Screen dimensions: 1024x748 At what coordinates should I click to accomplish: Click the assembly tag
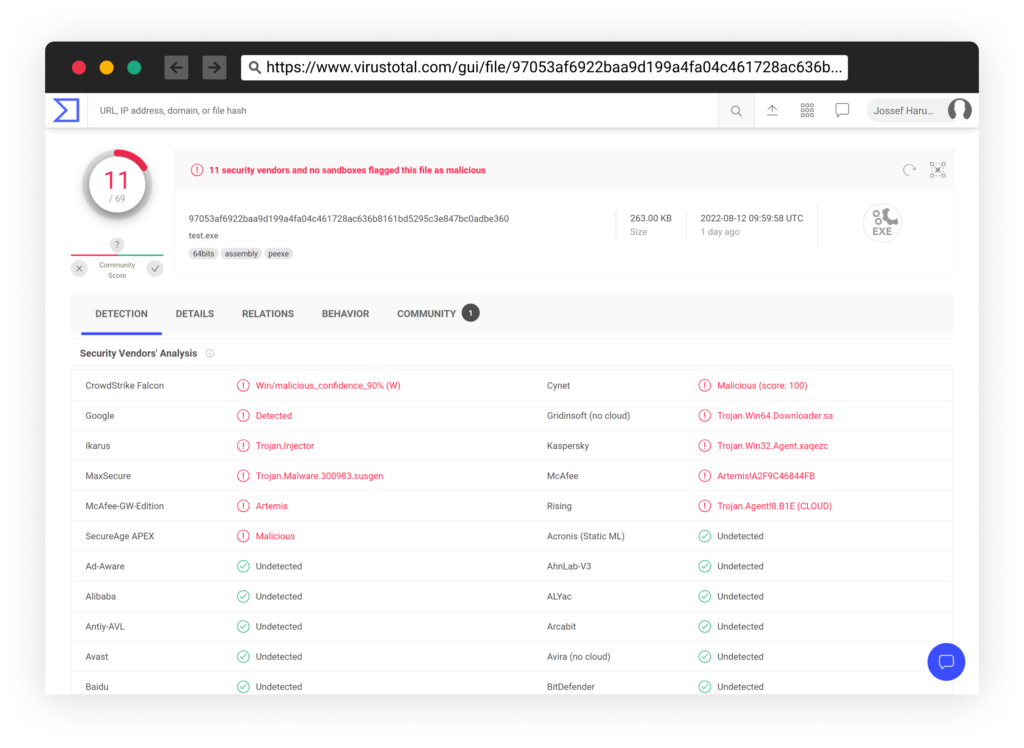[241, 253]
